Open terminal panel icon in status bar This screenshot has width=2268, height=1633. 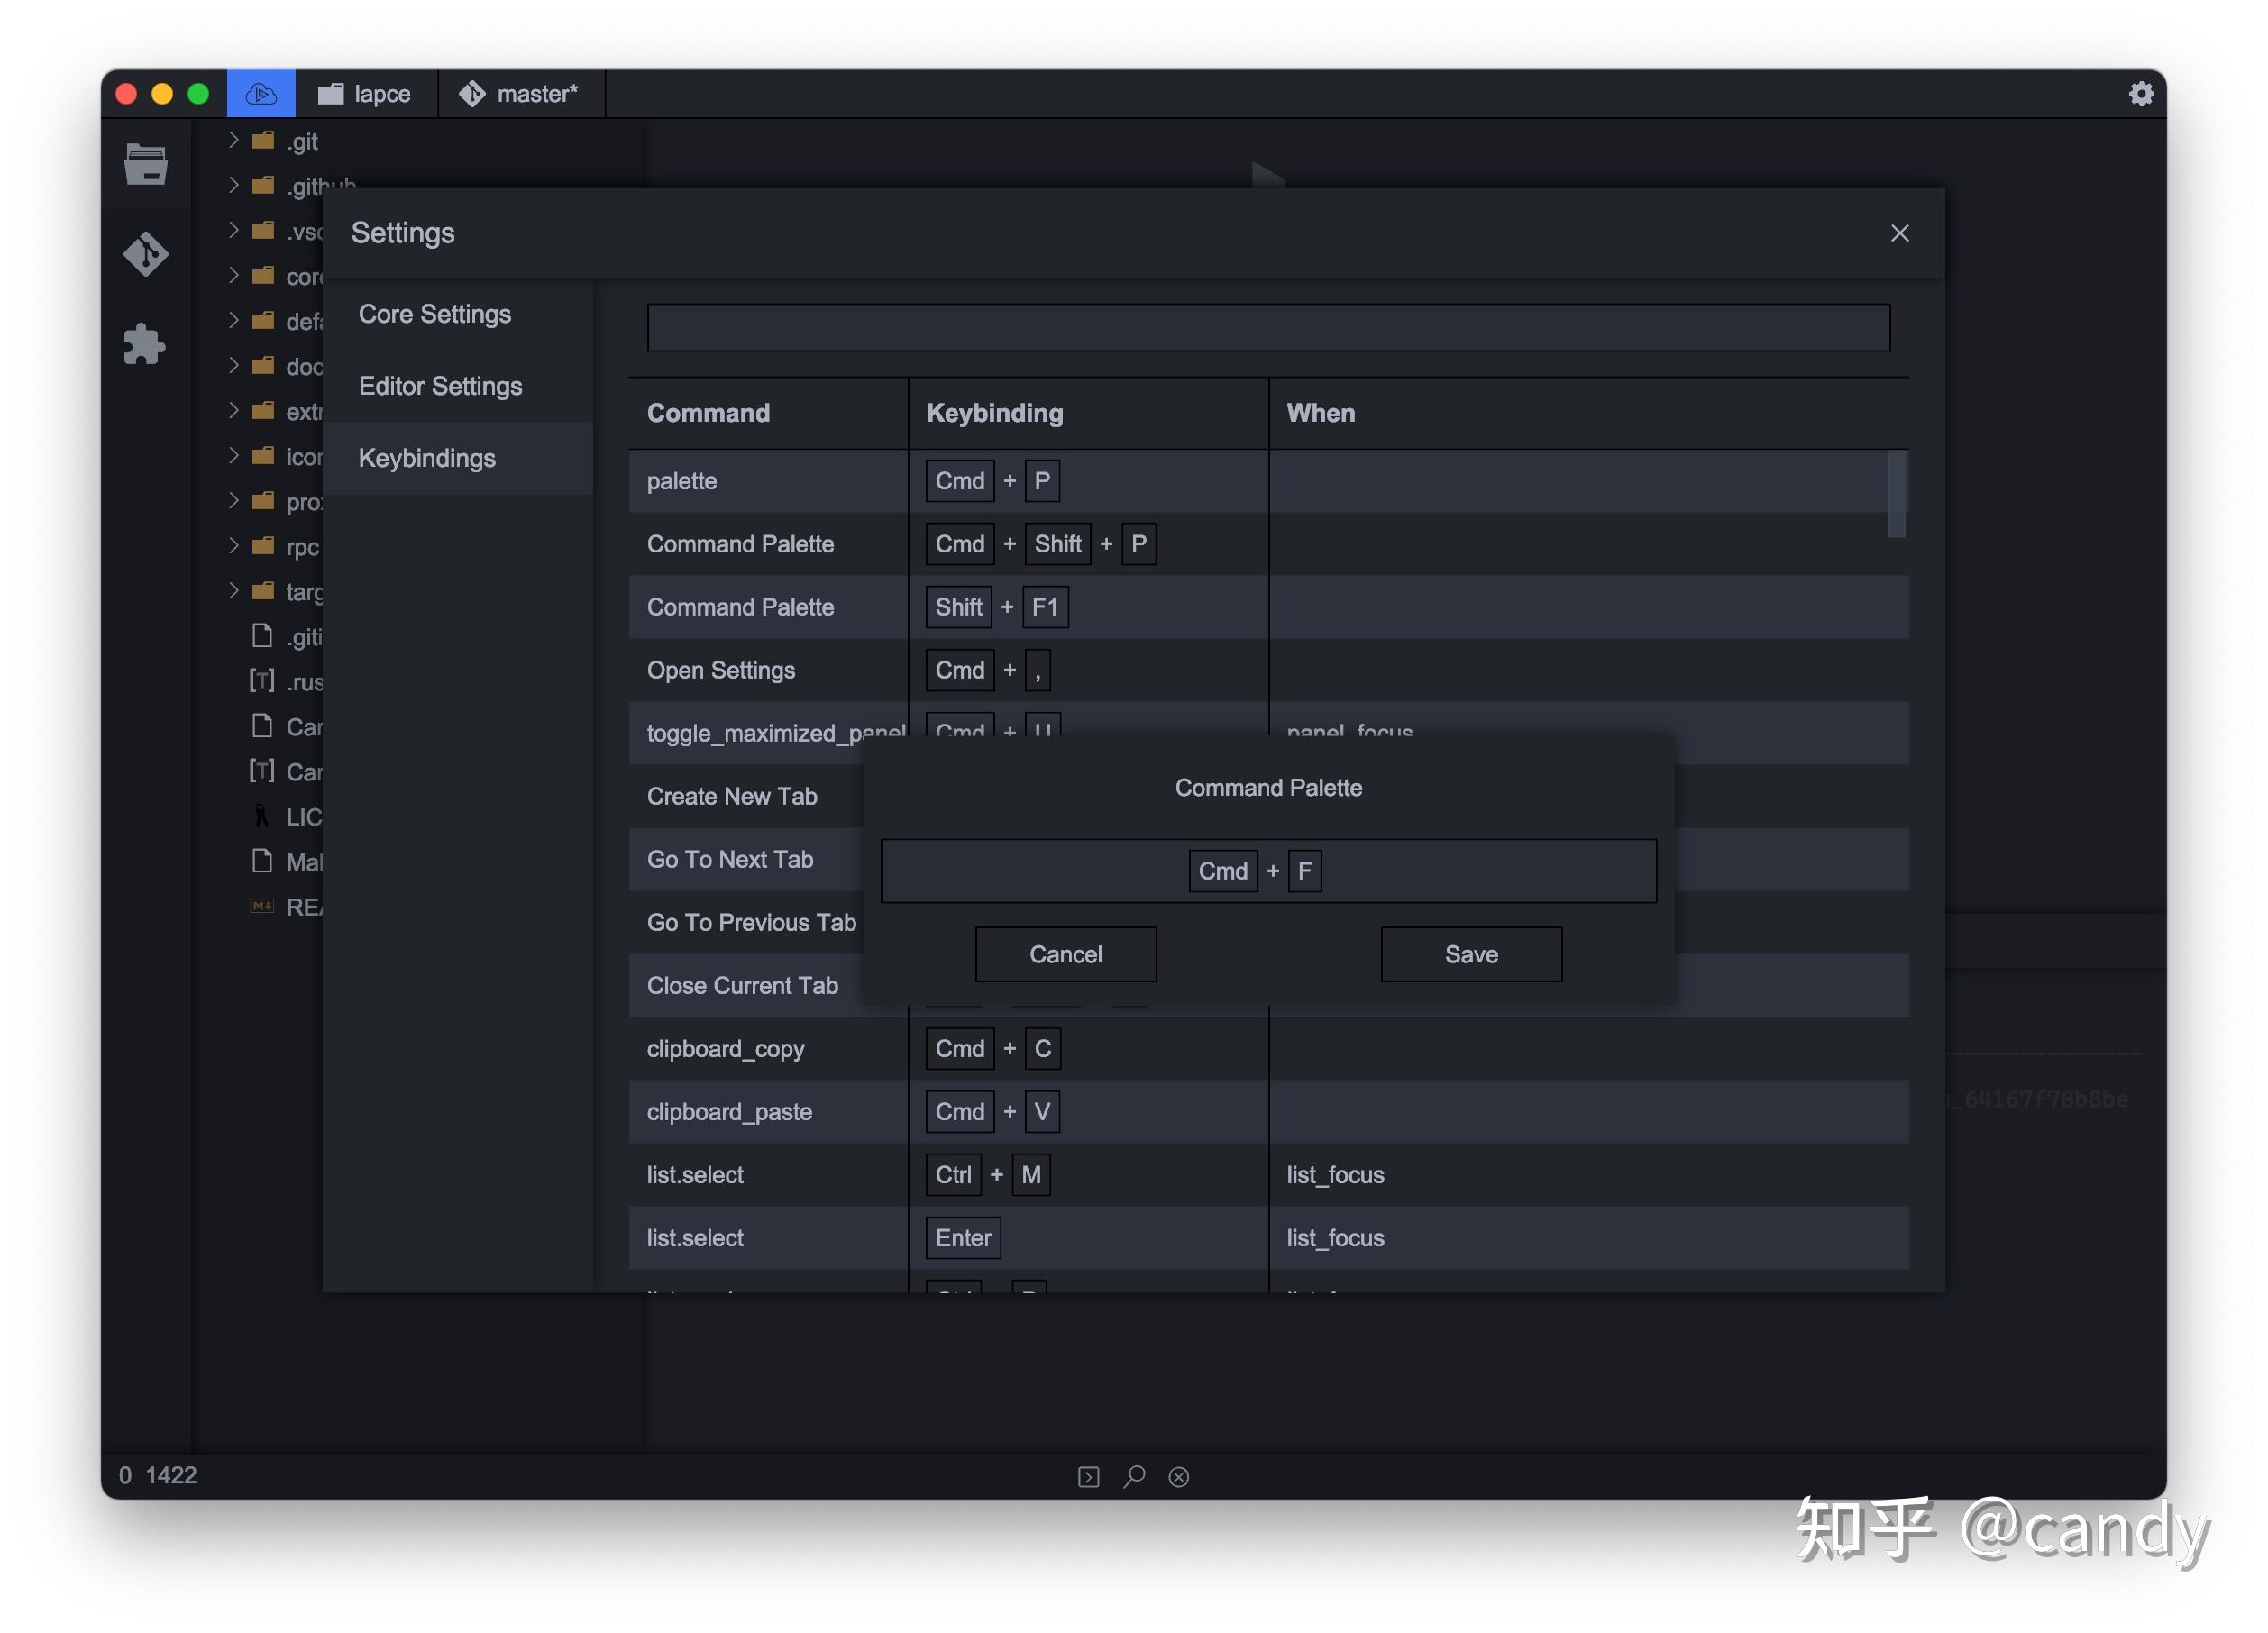click(1088, 1476)
